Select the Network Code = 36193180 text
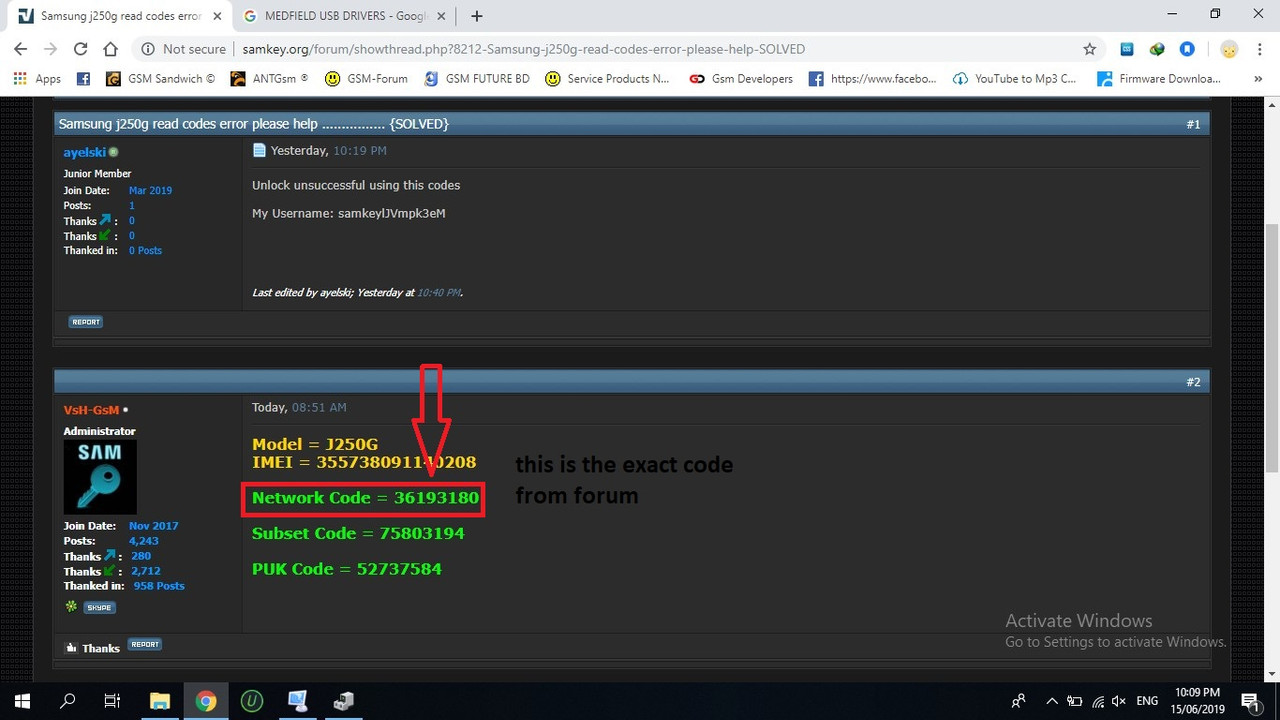 pyautogui.click(x=365, y=497)
